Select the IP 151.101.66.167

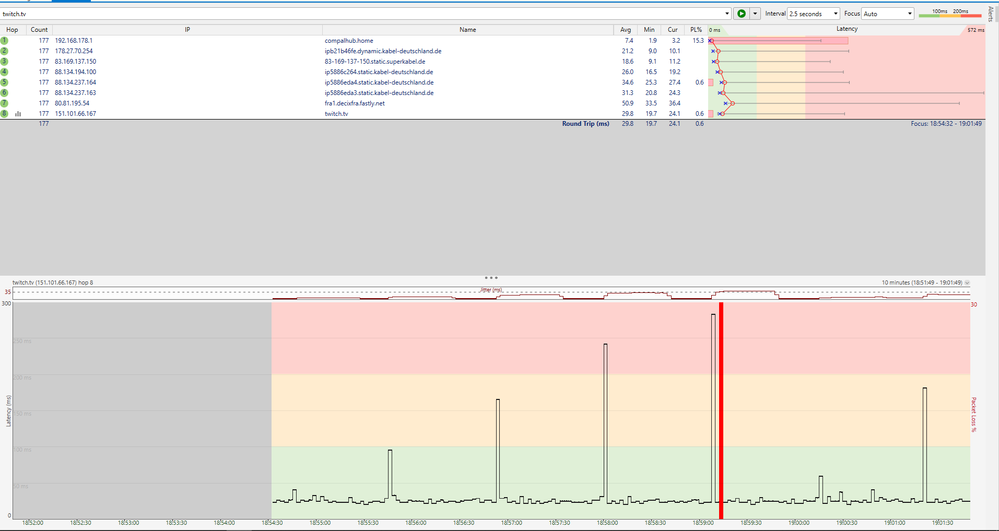coord(75,113)
